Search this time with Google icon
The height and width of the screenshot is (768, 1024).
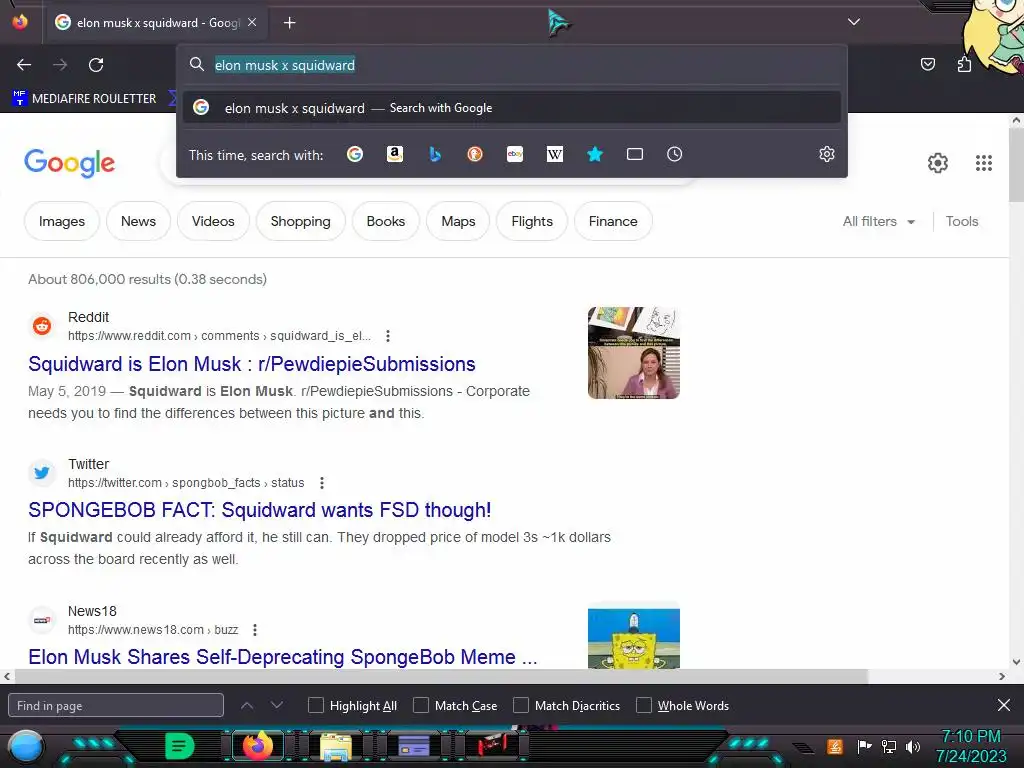click(x=355, y=154)
